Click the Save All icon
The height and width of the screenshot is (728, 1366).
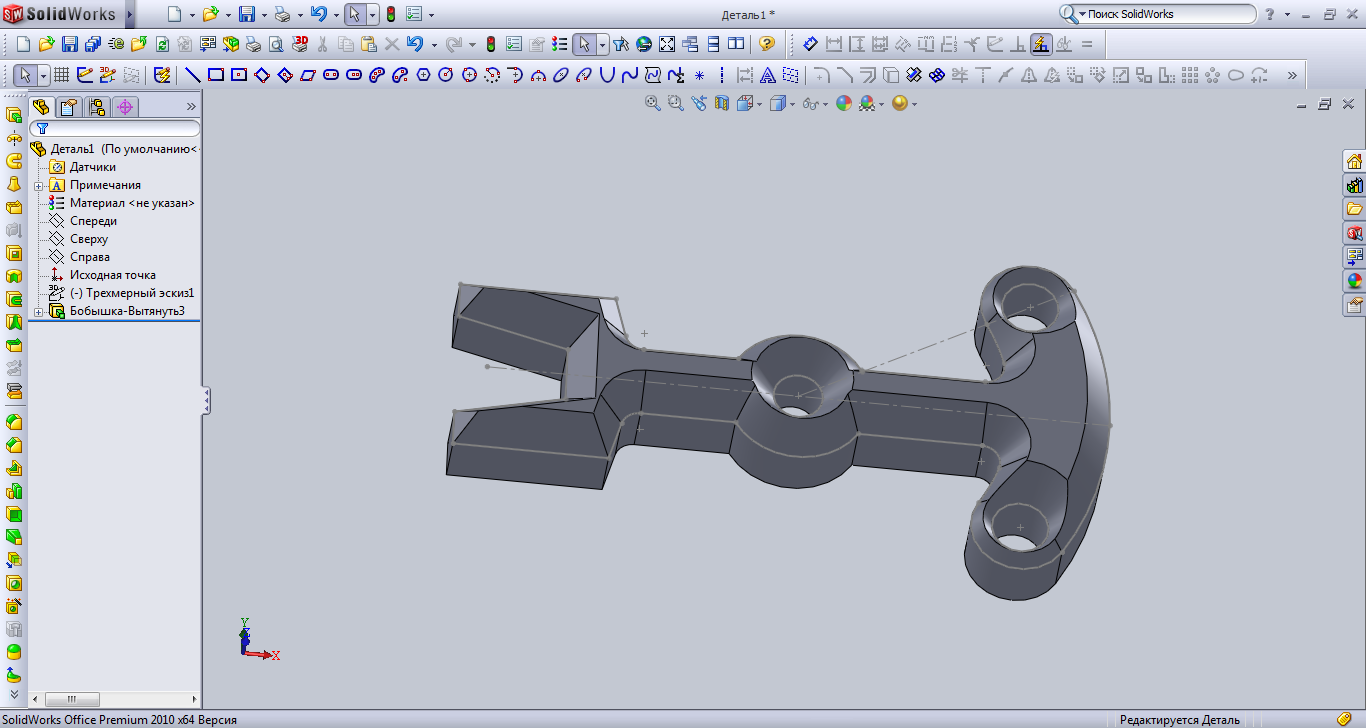[x=93, y=44]
